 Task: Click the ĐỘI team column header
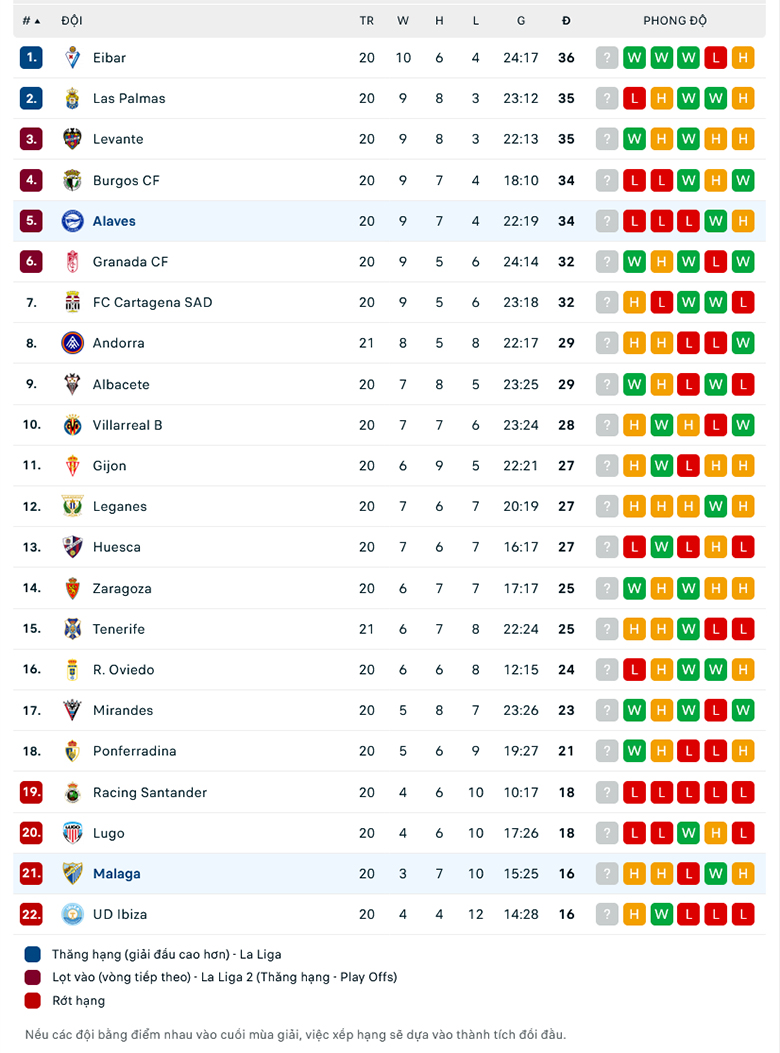(x=72, y=21)
